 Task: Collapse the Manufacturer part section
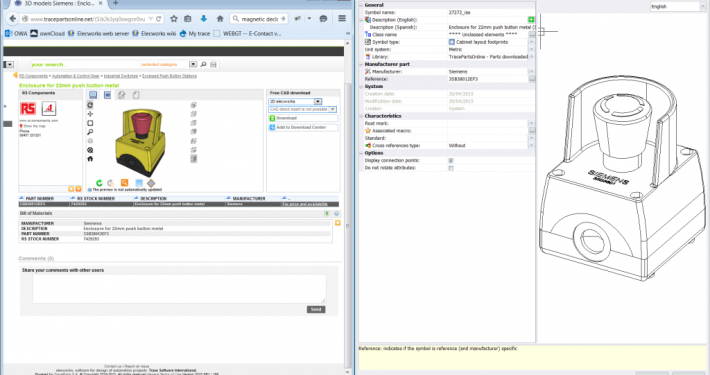click(x=361, y=64)
